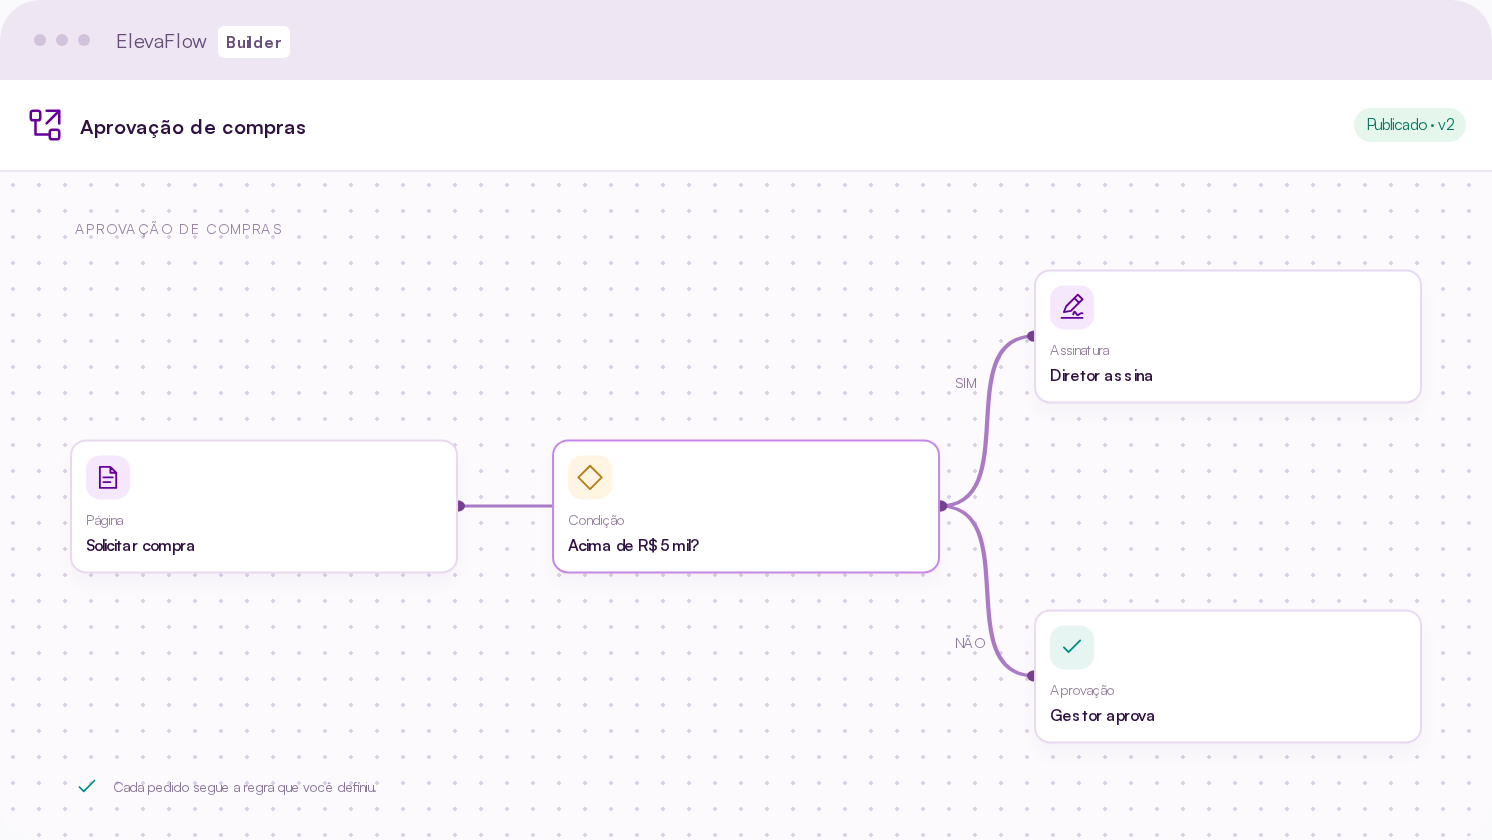1492x840 pixels.
Task: Click the SIM branch label
Action: [965, 383]
